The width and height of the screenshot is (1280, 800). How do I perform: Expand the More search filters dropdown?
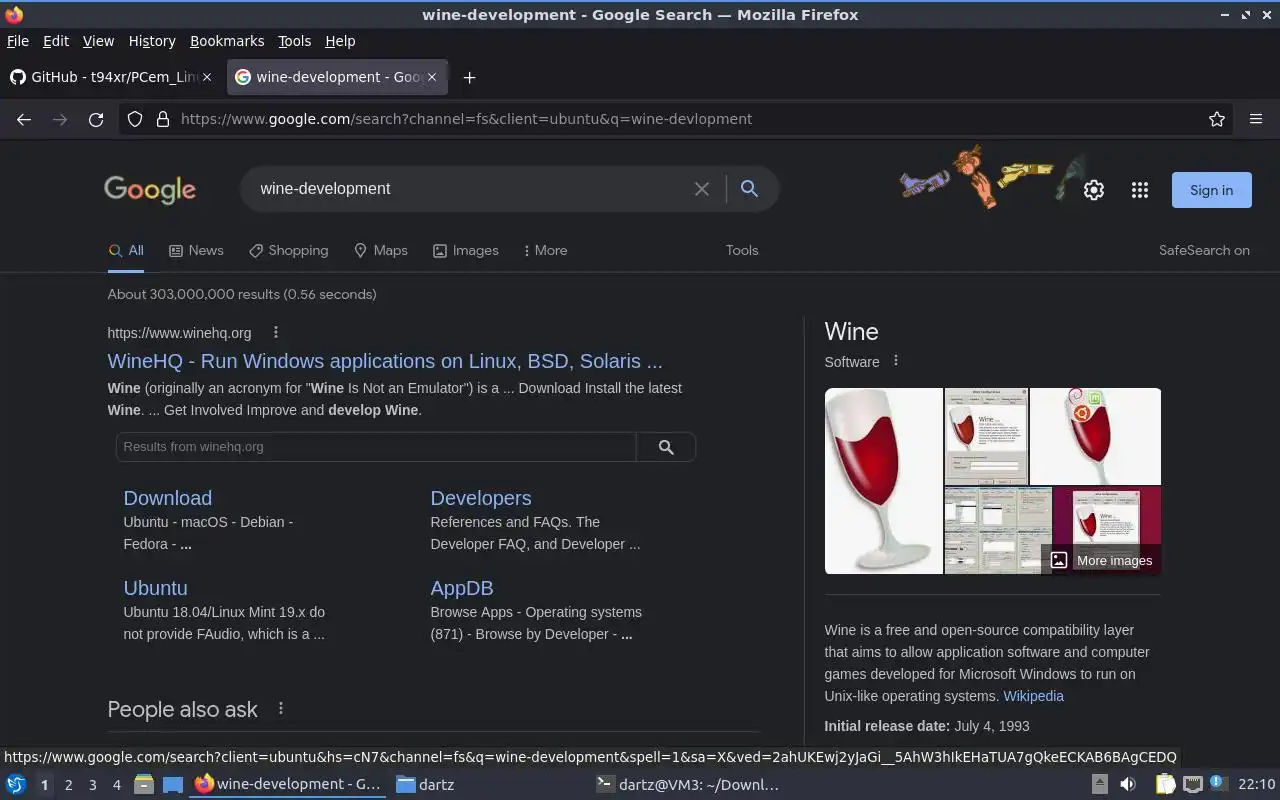[x=545, y=251]
